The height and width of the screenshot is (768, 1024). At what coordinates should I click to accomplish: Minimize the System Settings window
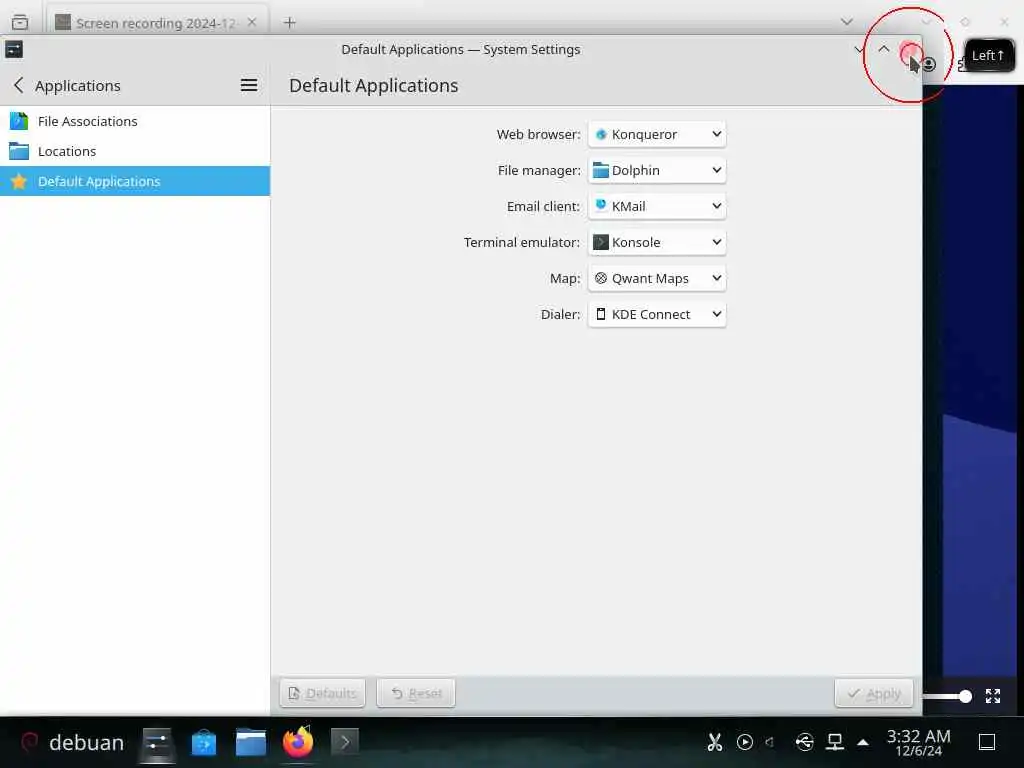(x=859, y=50)
